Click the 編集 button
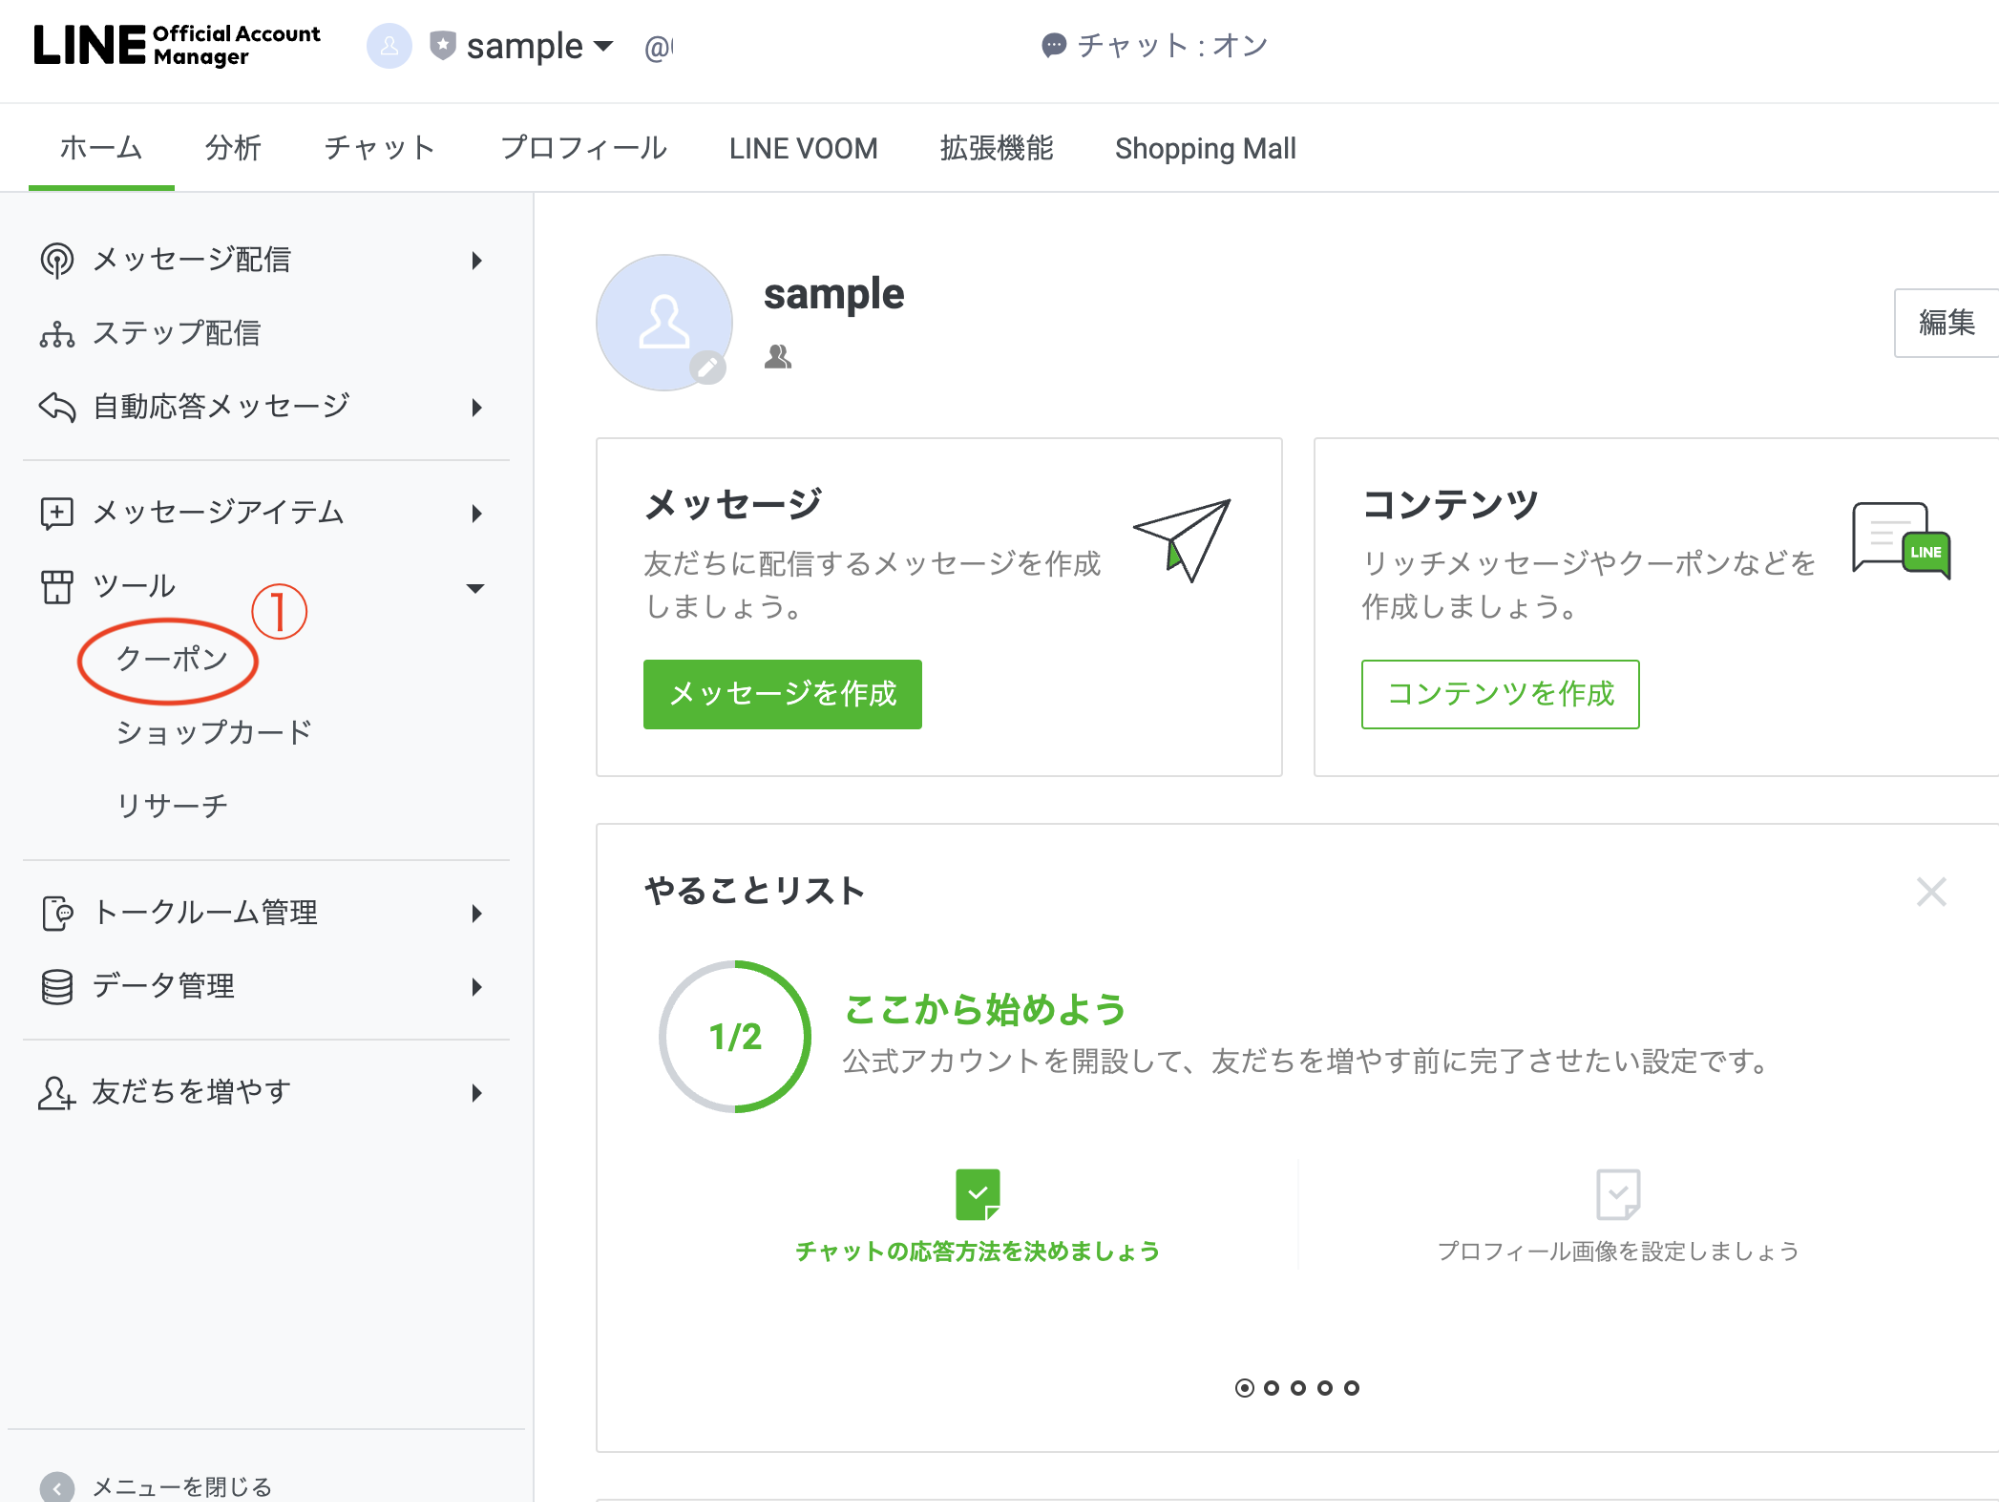 tap(1946, 322)
